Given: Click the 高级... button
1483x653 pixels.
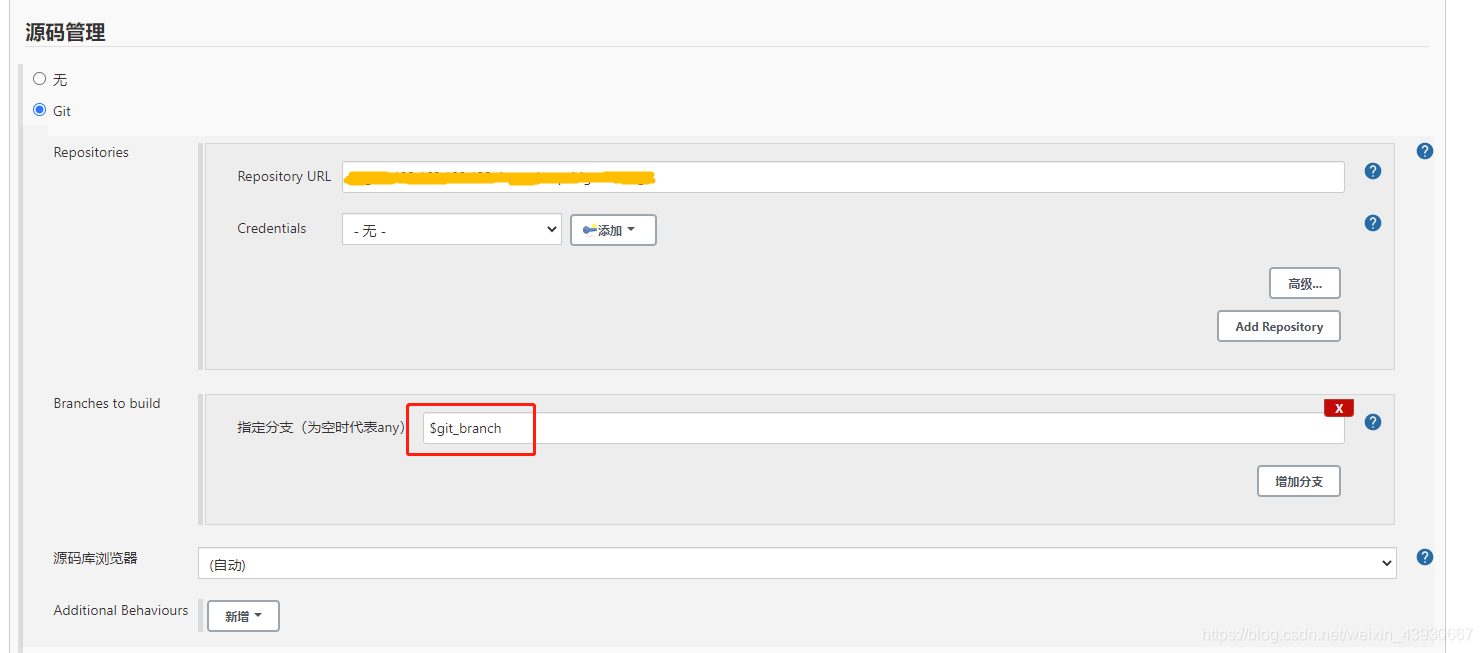Looking at the screenshot, I should [1305, 284].
